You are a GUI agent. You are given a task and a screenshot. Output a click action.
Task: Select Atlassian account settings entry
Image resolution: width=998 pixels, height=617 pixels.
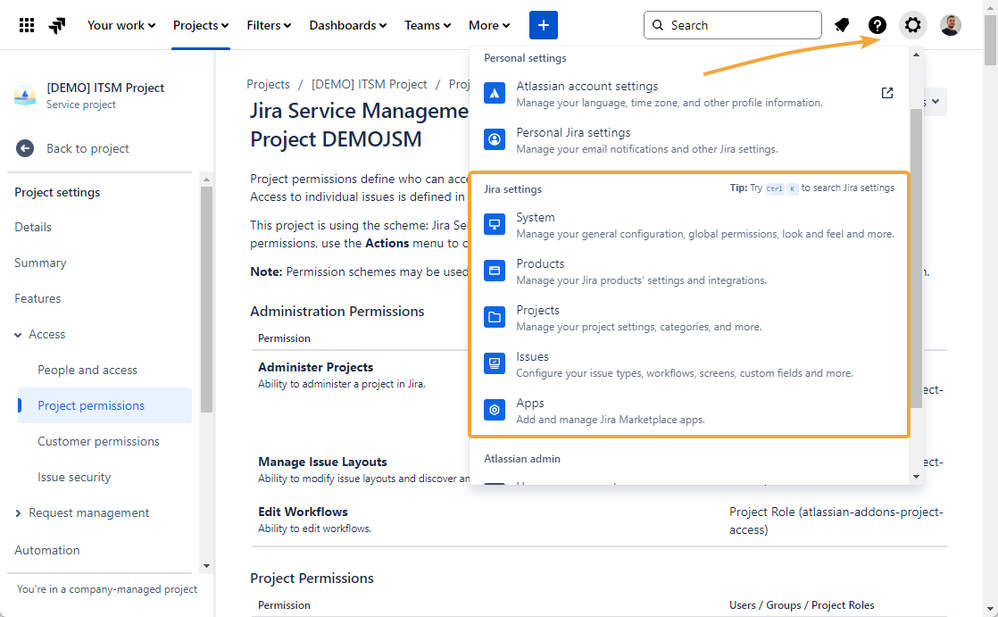(690, 94)
